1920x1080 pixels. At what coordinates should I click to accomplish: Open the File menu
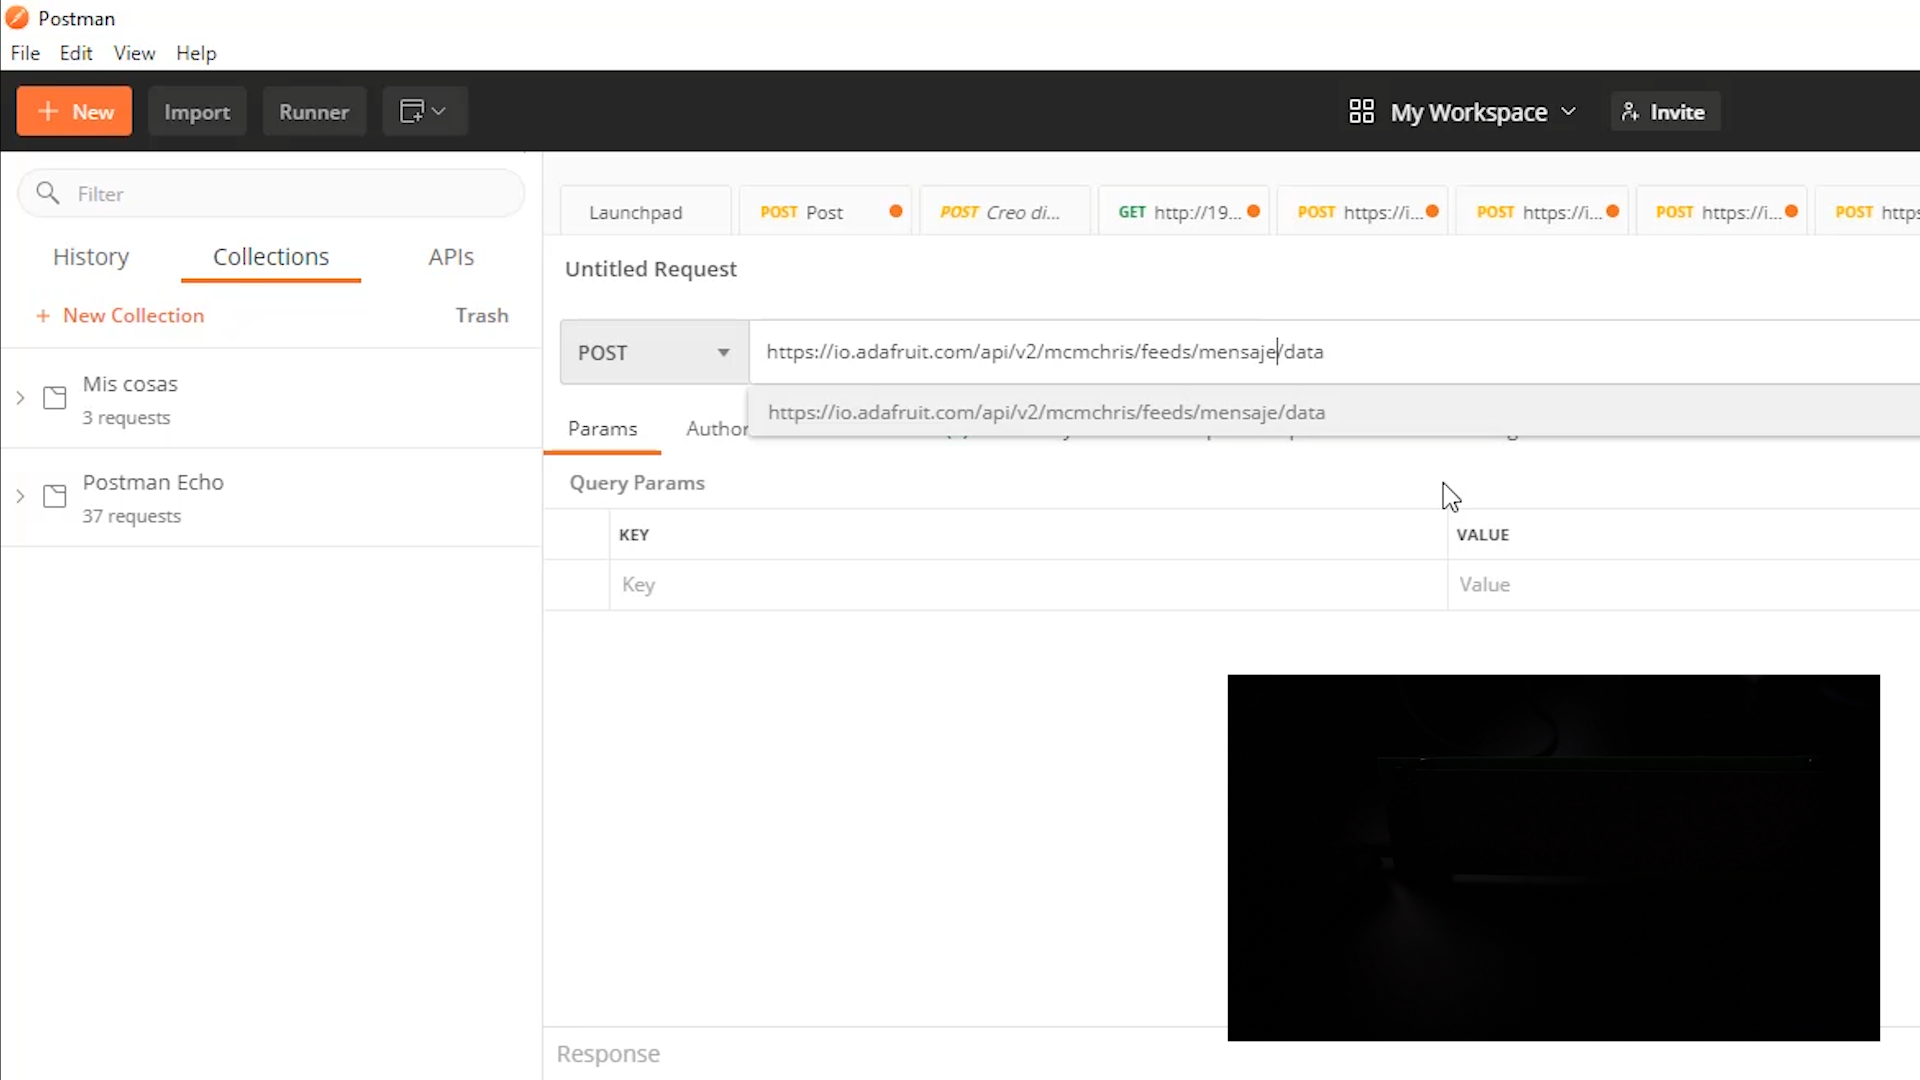point(24,53)
